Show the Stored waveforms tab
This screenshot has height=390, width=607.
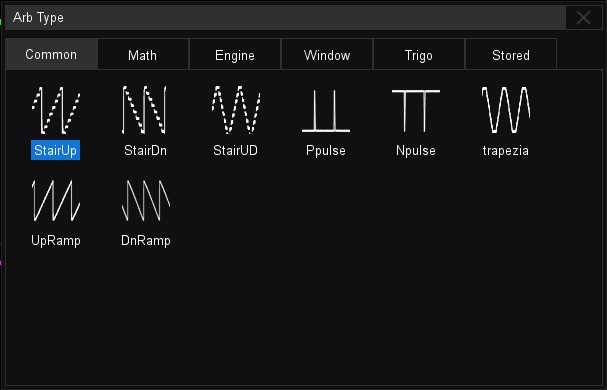[x=511, y=55]
